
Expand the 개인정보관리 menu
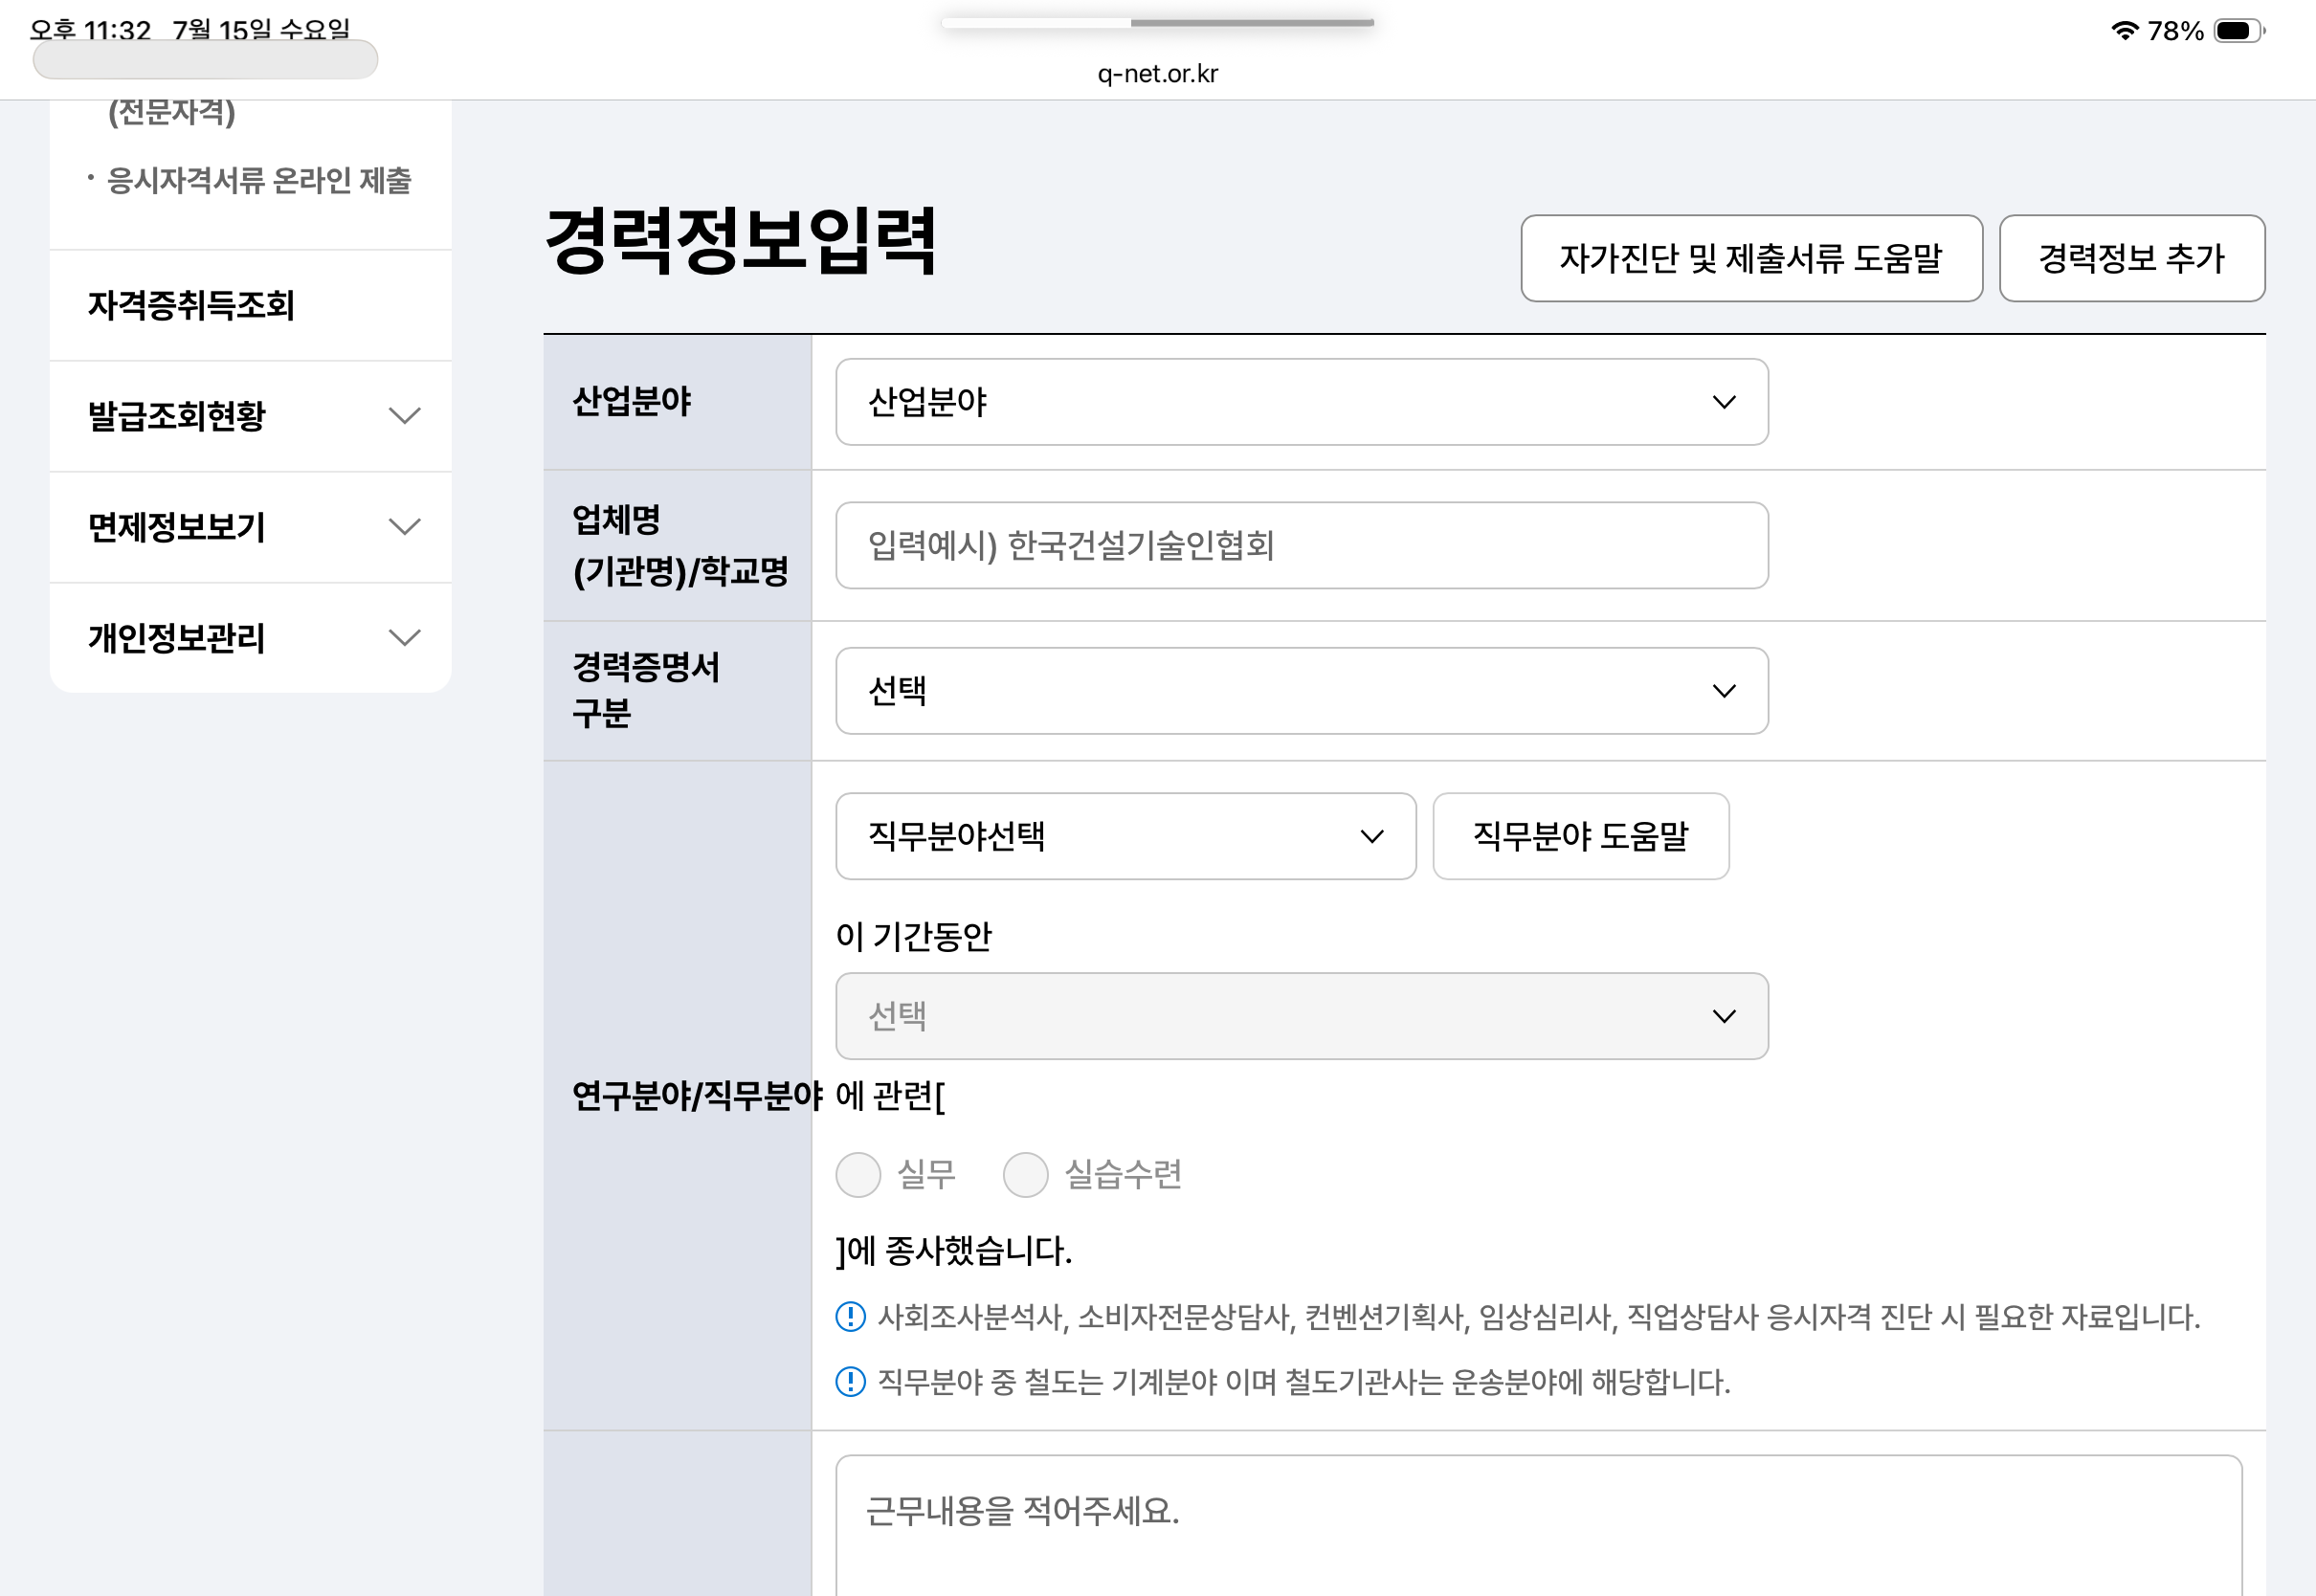tap(250, 638)
